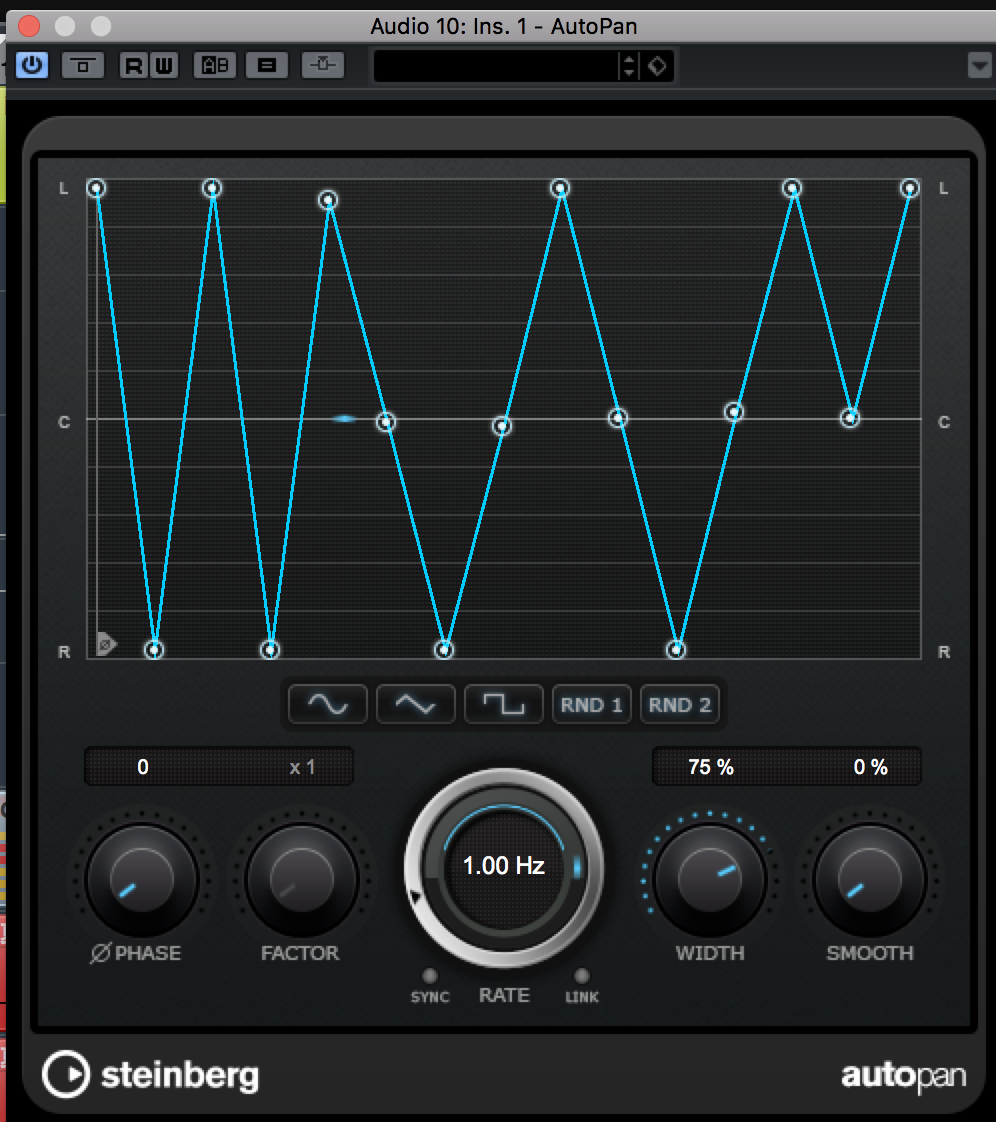Open the plug-in functions dropdown arrow at far right
The height and width of the screenshot is (1122, 996).
979,66
